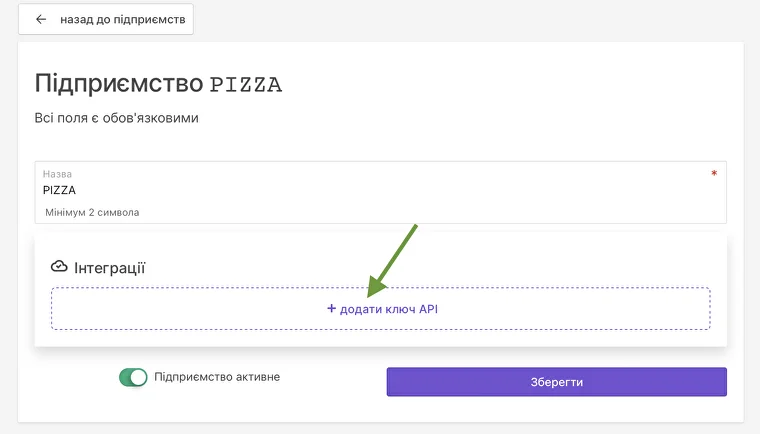
Task: Click the red required asterisk
Action: 714,175
